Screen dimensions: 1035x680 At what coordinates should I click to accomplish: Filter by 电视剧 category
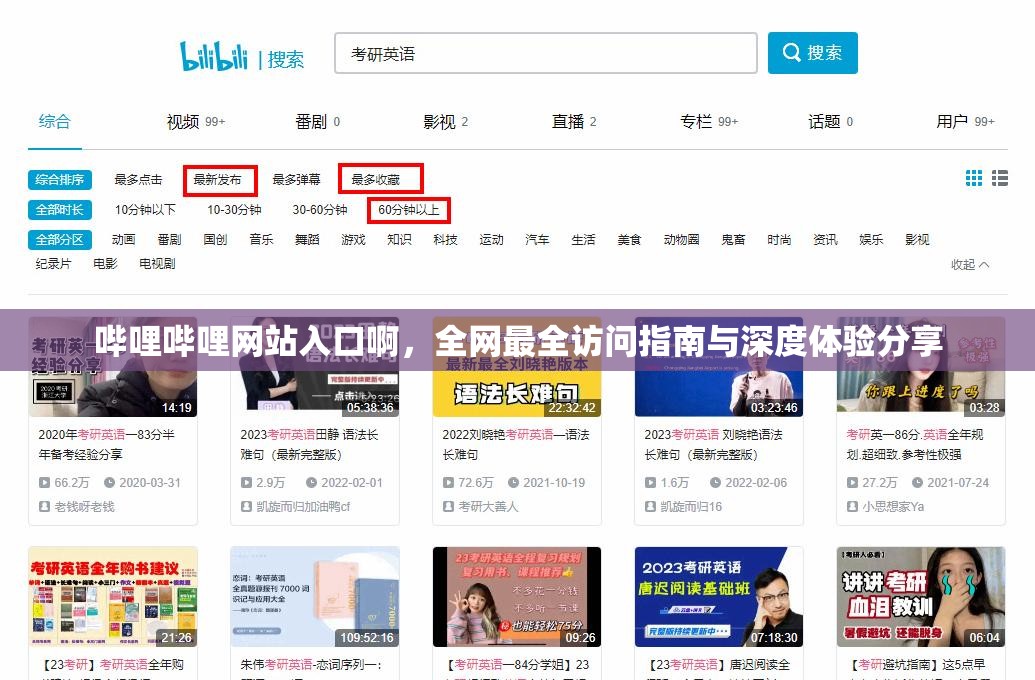157,263
